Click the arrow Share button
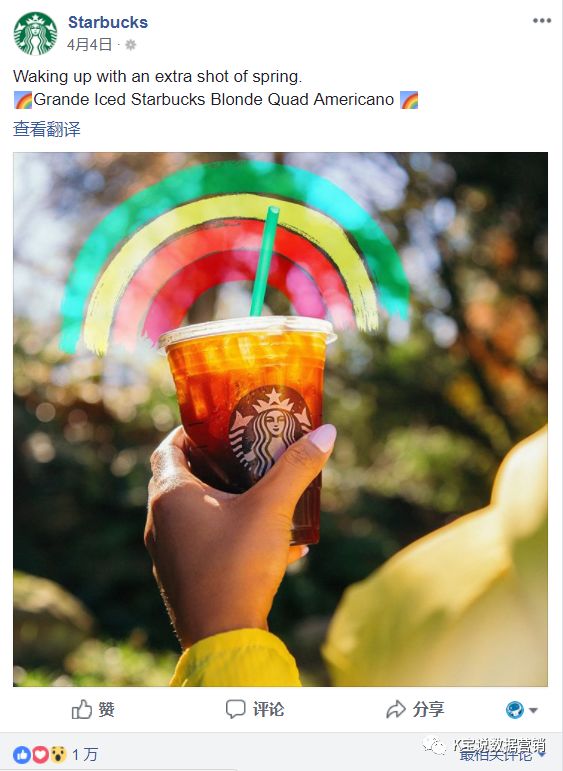The height and width of the screenshot is (771, 563). tap(415, 709)
